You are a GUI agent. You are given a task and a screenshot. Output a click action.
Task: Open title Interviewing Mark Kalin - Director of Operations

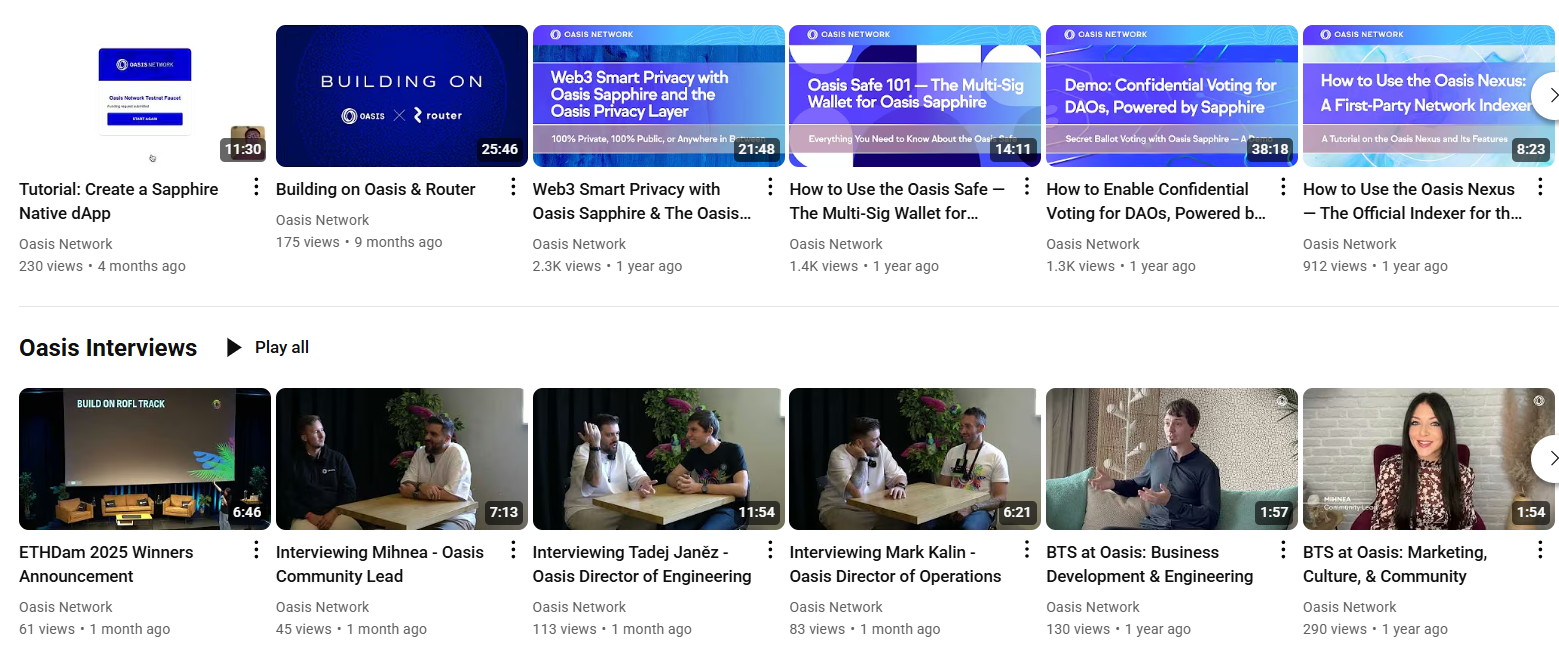895,564
